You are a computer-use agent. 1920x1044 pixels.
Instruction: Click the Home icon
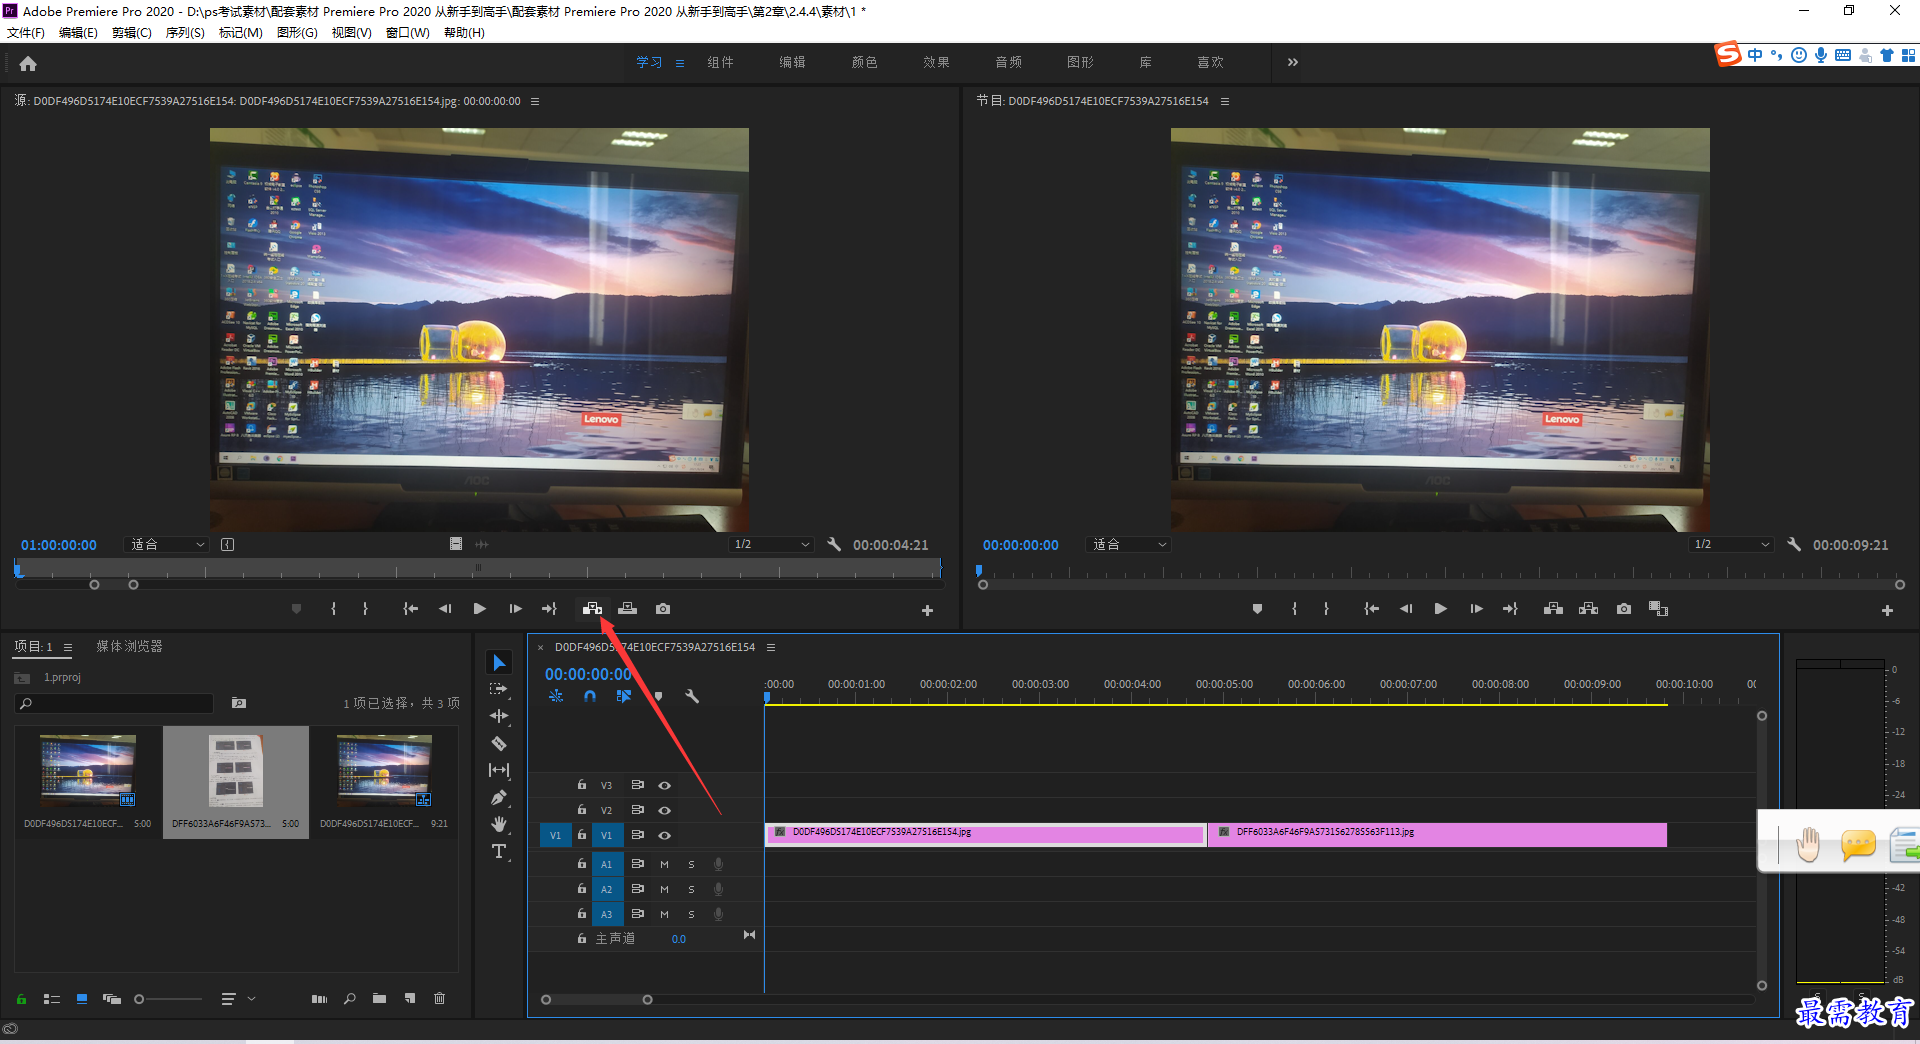28,63
